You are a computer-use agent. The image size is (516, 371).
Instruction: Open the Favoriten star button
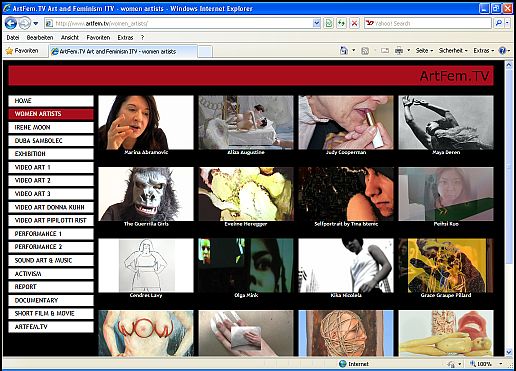tap(23, 51)
